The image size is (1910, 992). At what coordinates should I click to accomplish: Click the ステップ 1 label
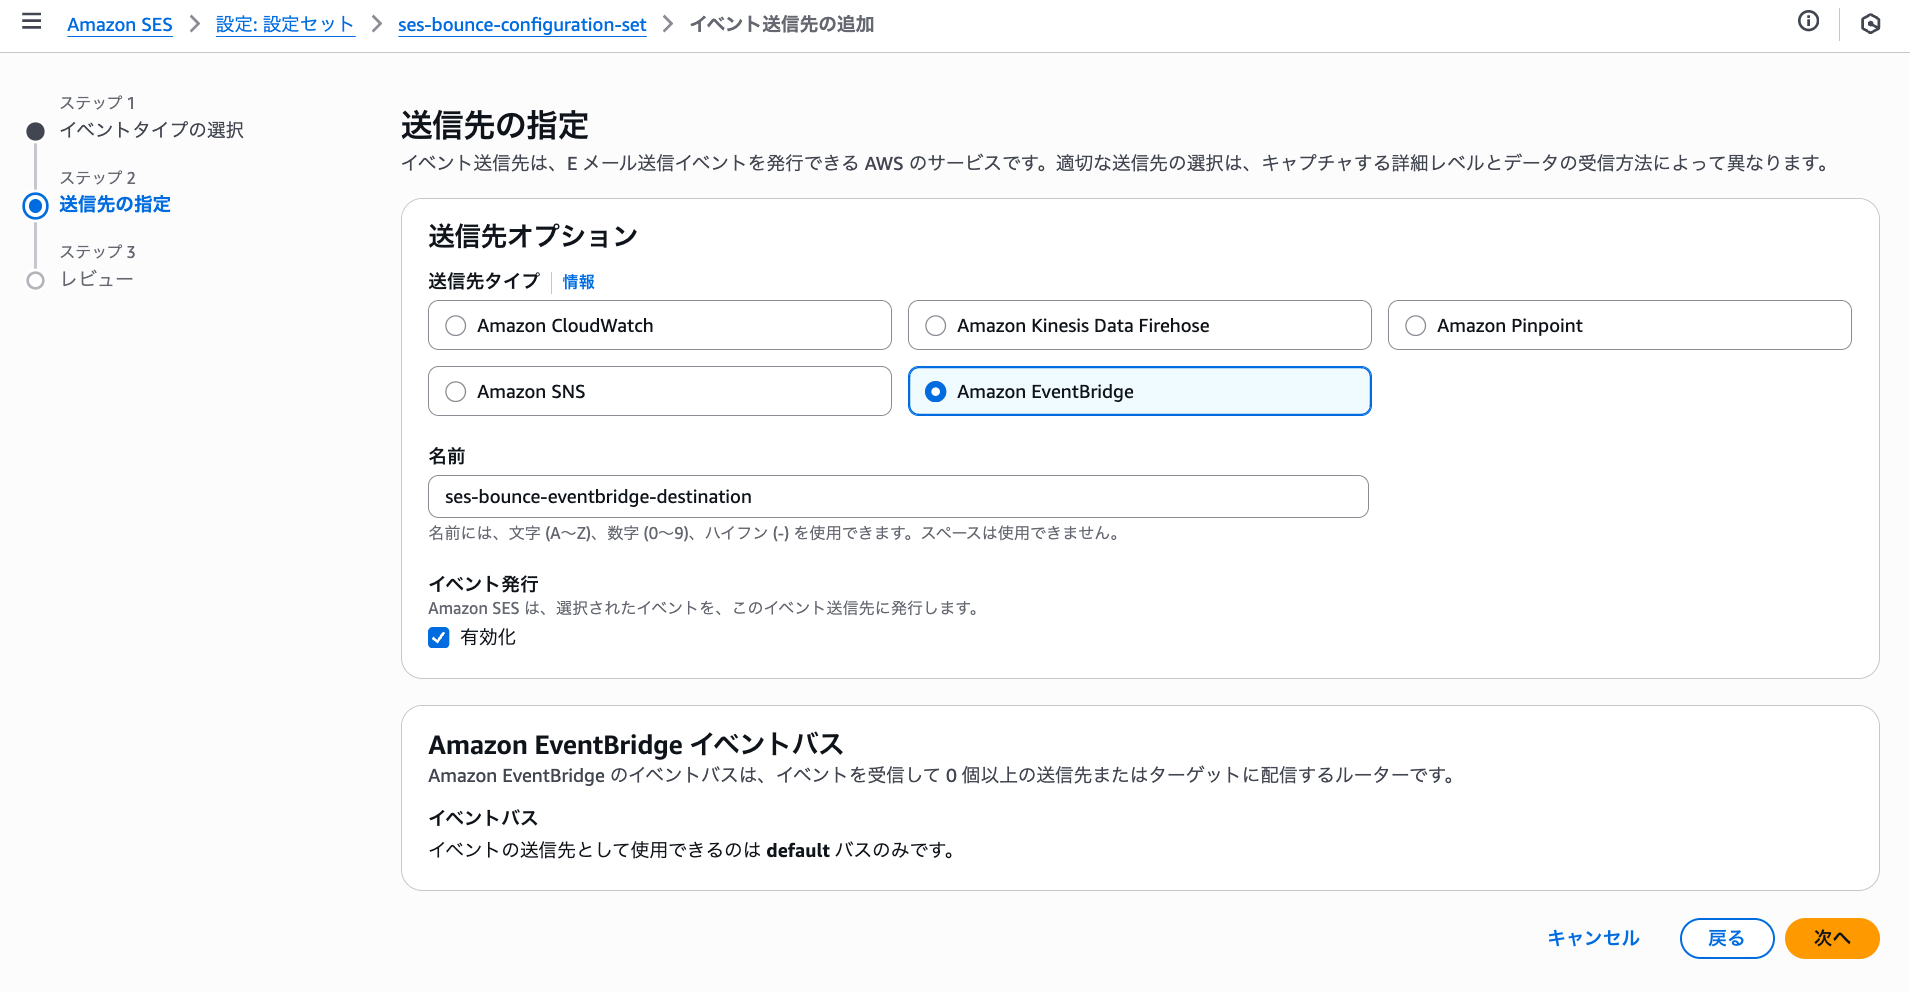pos(97,103)
